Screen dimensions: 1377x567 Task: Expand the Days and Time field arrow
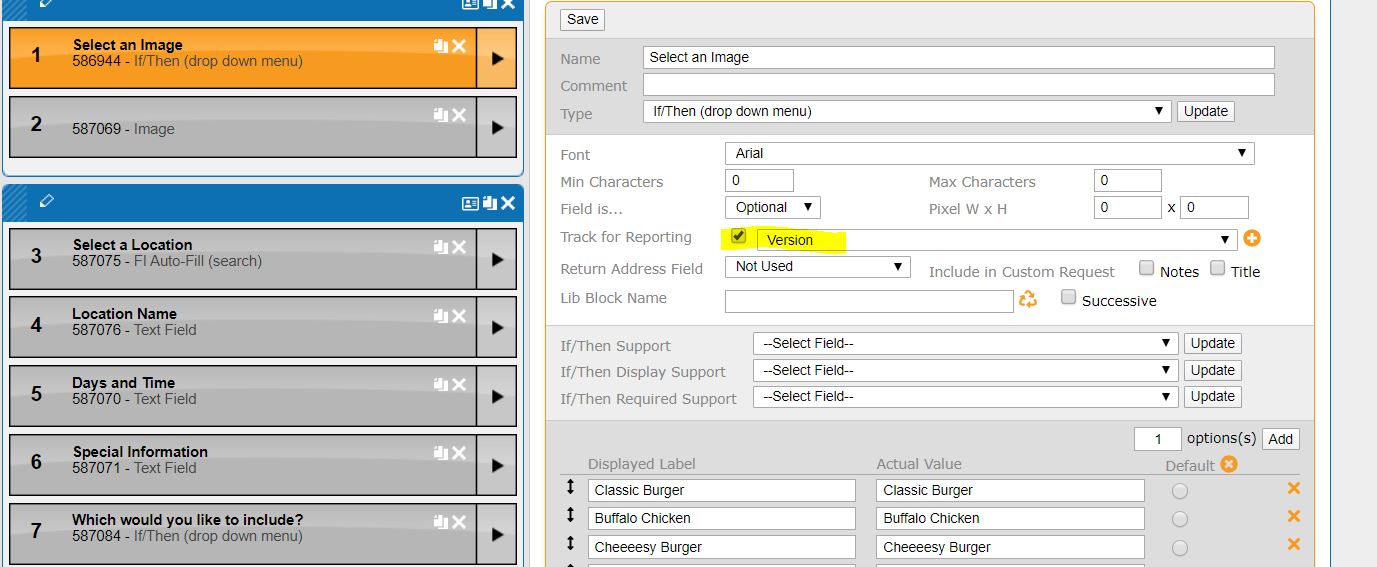(x=497, y=397)
